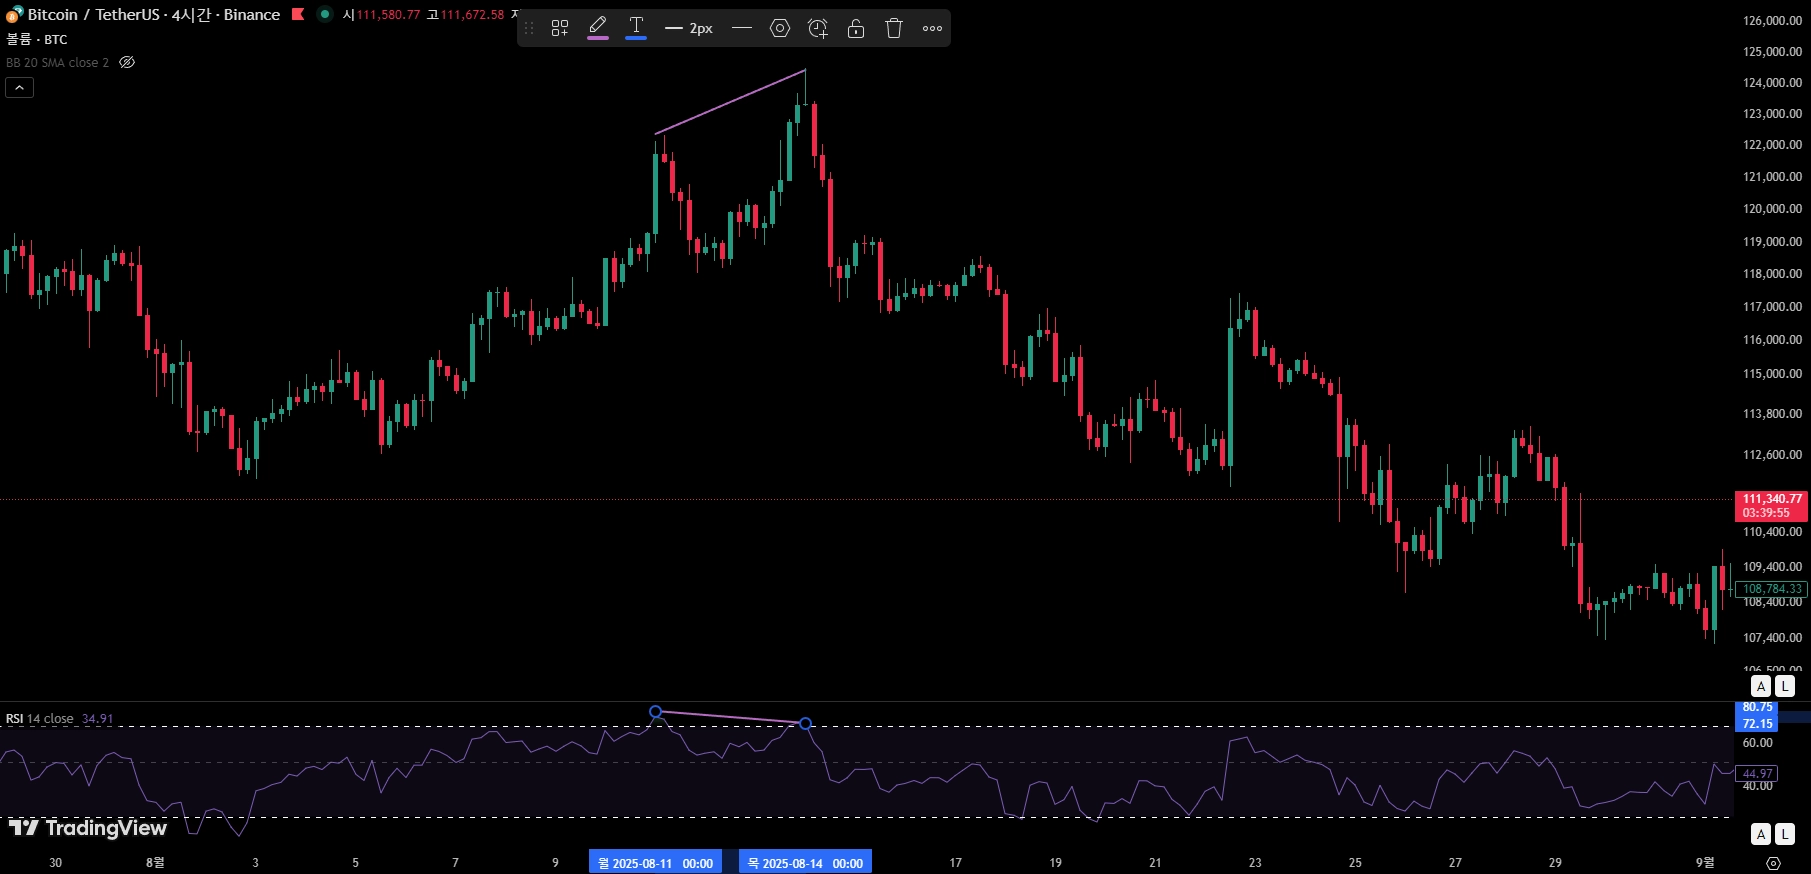This screenshot has height=874, width=1811.
Task: Click the green market status dot
Action: 324,14
